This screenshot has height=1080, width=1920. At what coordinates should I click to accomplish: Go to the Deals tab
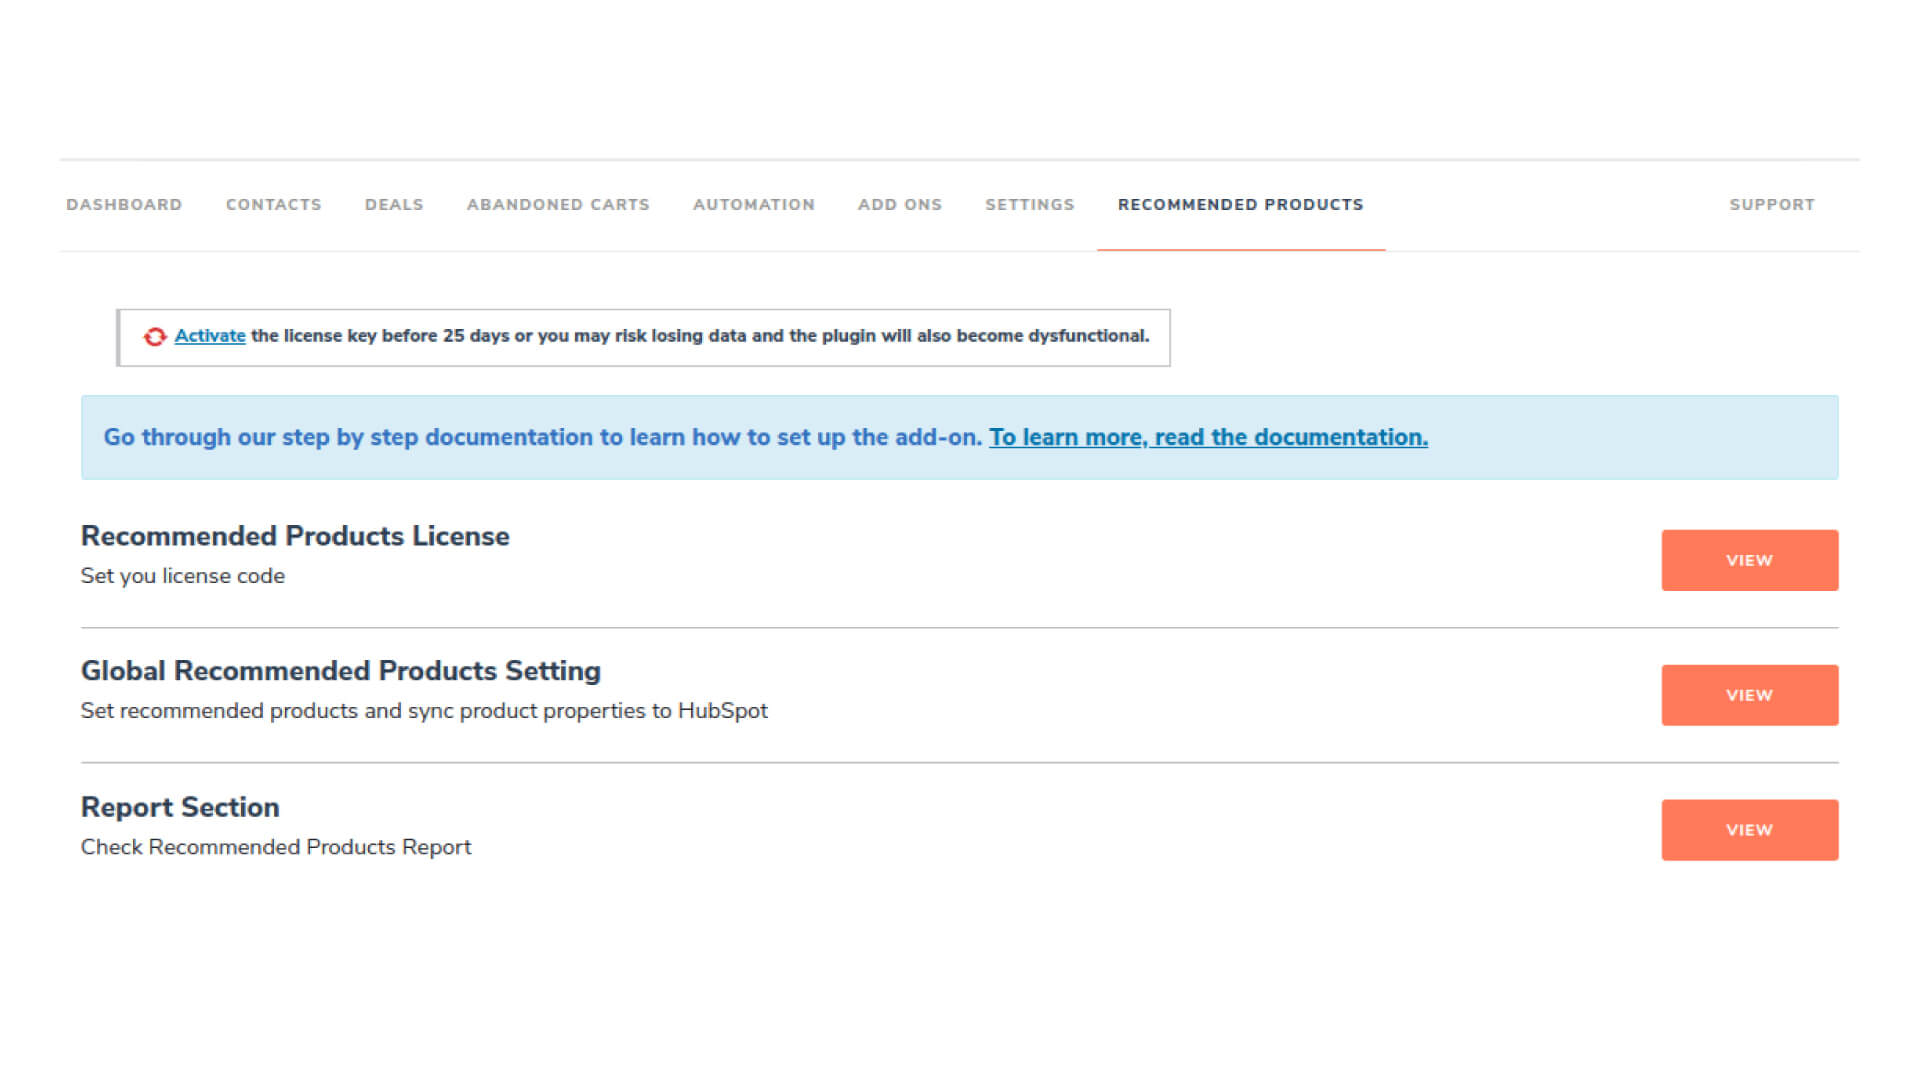(x=394, y=205)
